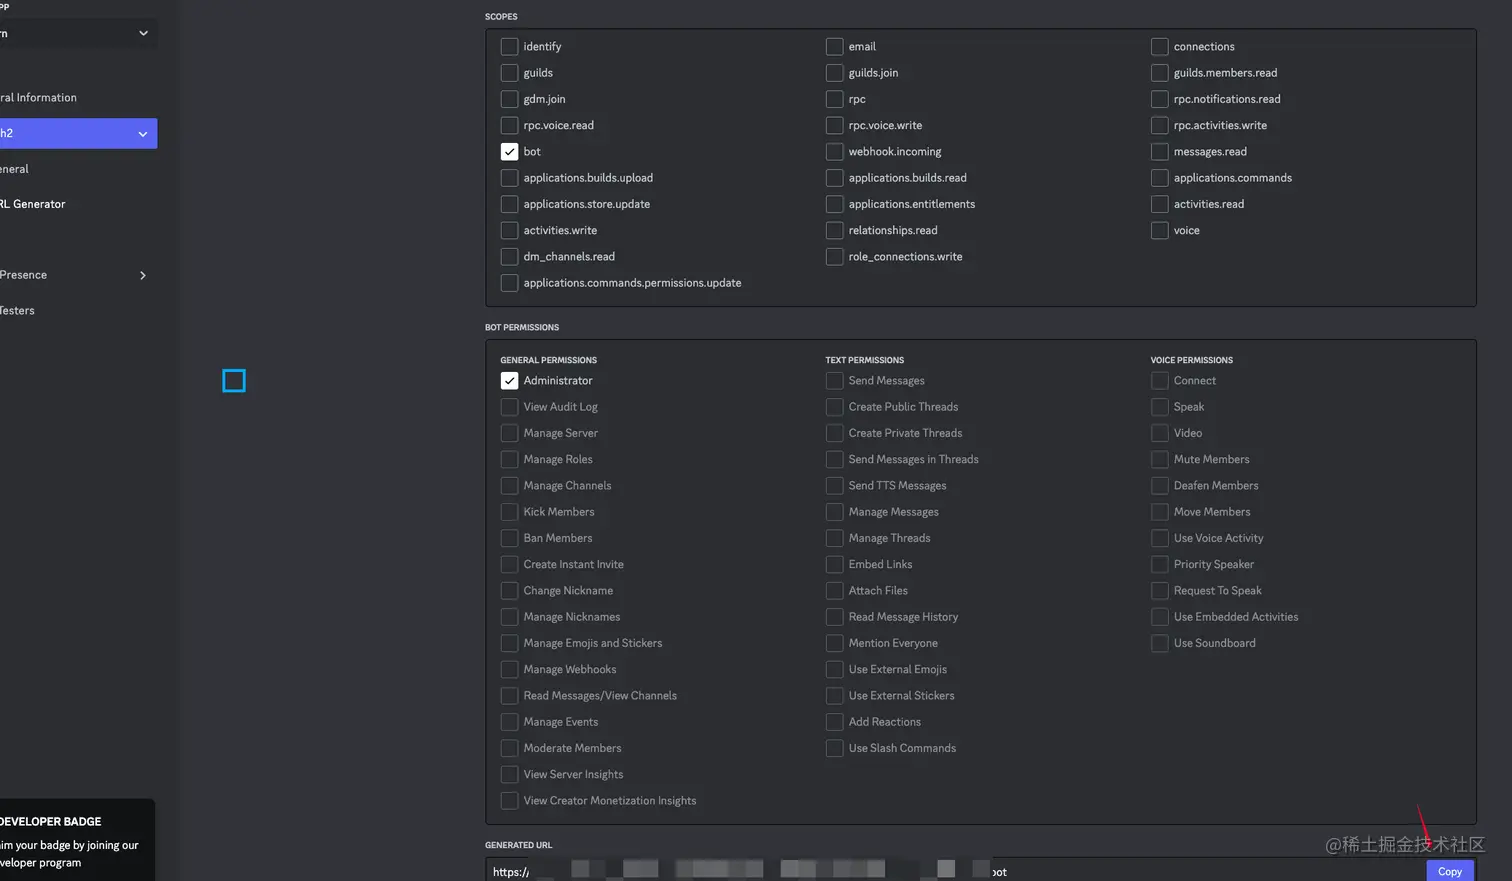Enable Create Public Threads permission
Viewport: 1512px width, 881px height.
coord(835,407)
